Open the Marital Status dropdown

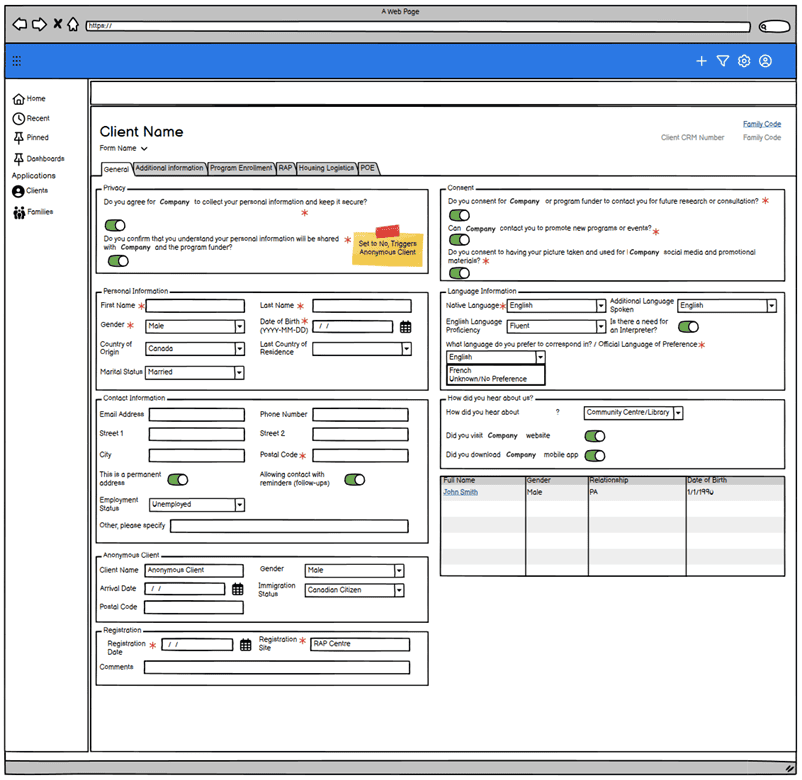click(x=239, y=372)
